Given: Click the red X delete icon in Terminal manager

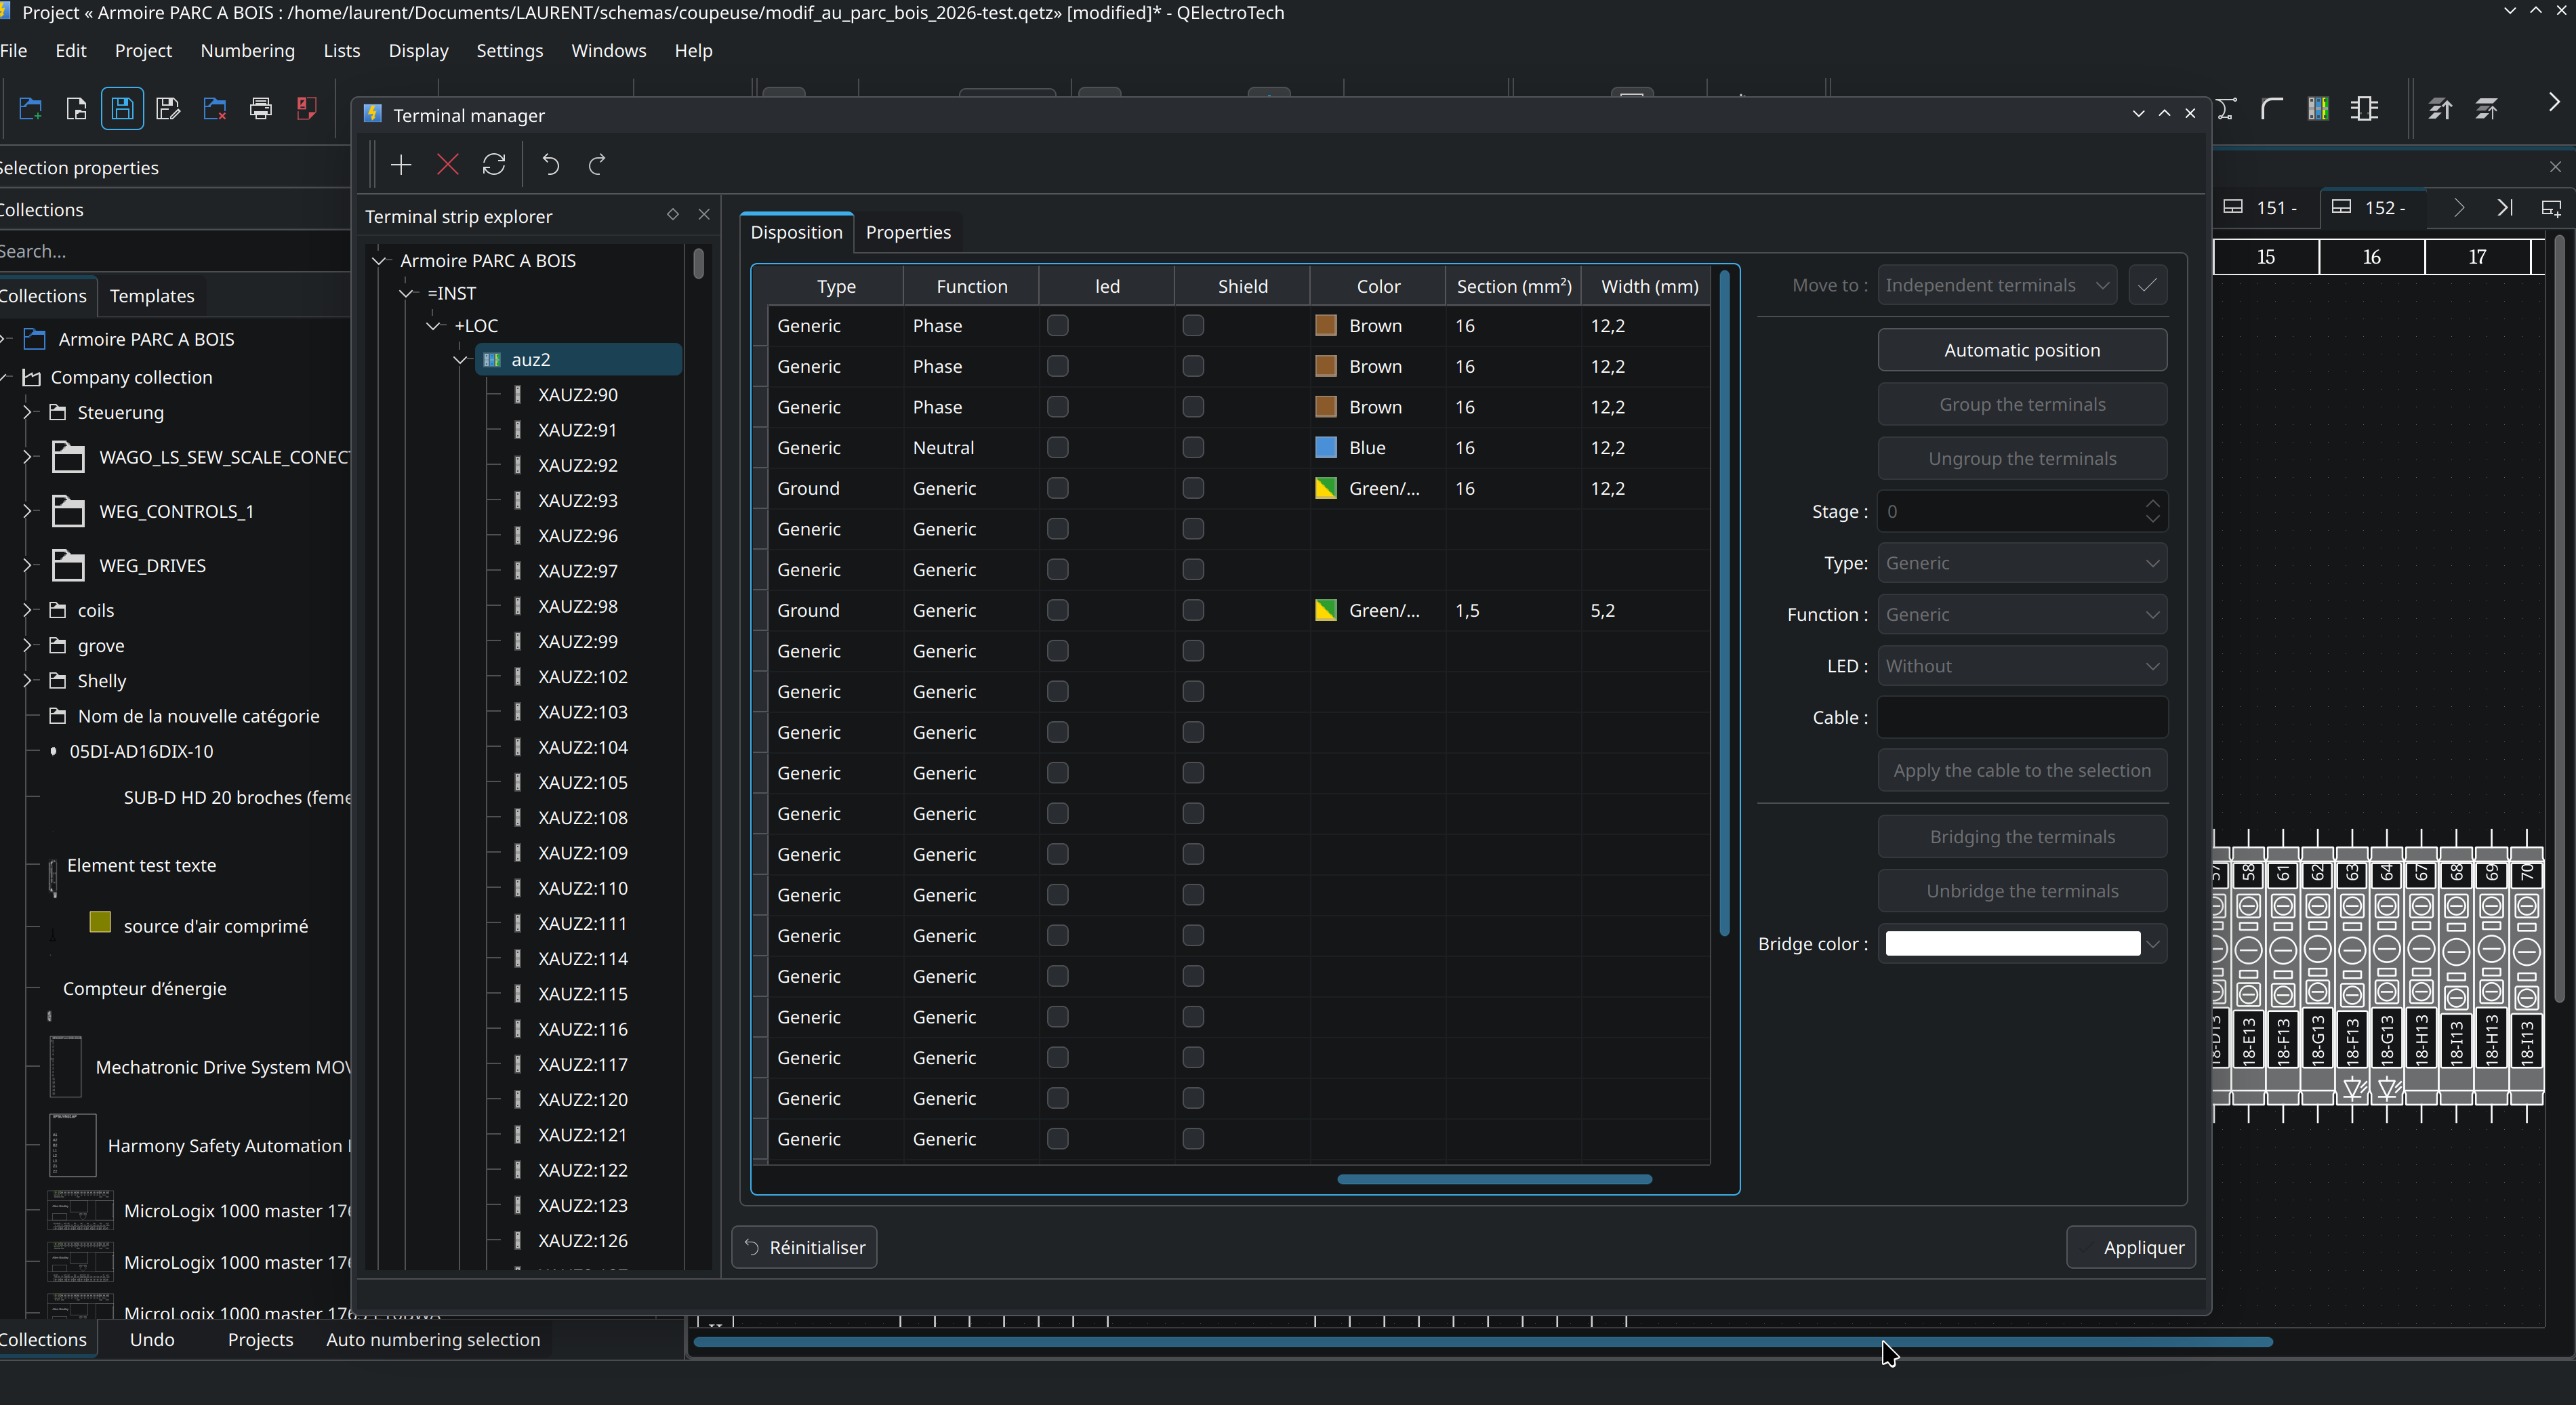Looking at the screenshot, I should pos(448,164).
